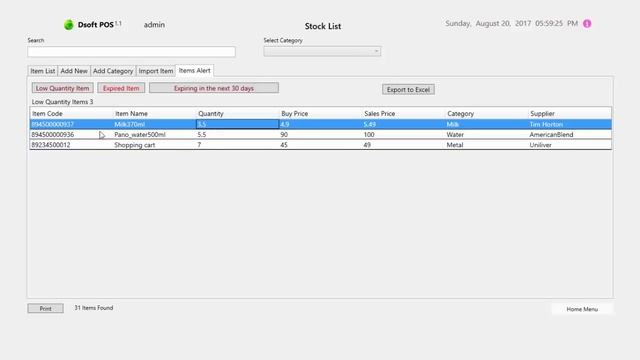This screenshot has height=360, width=640.
Task: Sort by the Item Name column header
Action: tap(155, 113)
